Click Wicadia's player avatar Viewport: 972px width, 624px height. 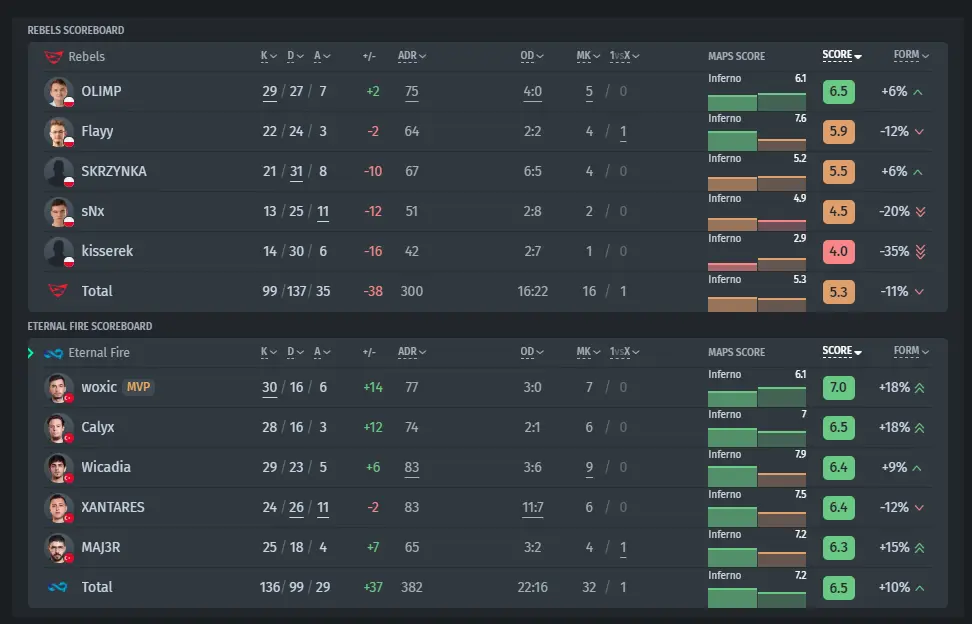(59, 467)
